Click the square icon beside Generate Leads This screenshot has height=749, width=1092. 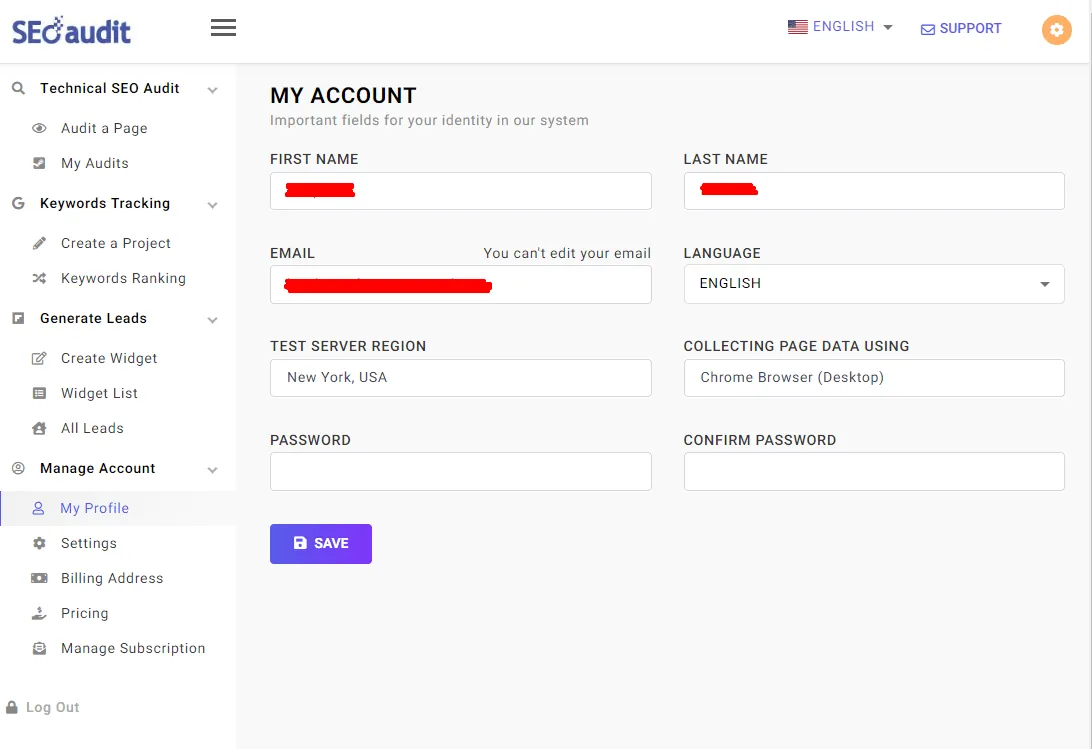coord(19,318)
